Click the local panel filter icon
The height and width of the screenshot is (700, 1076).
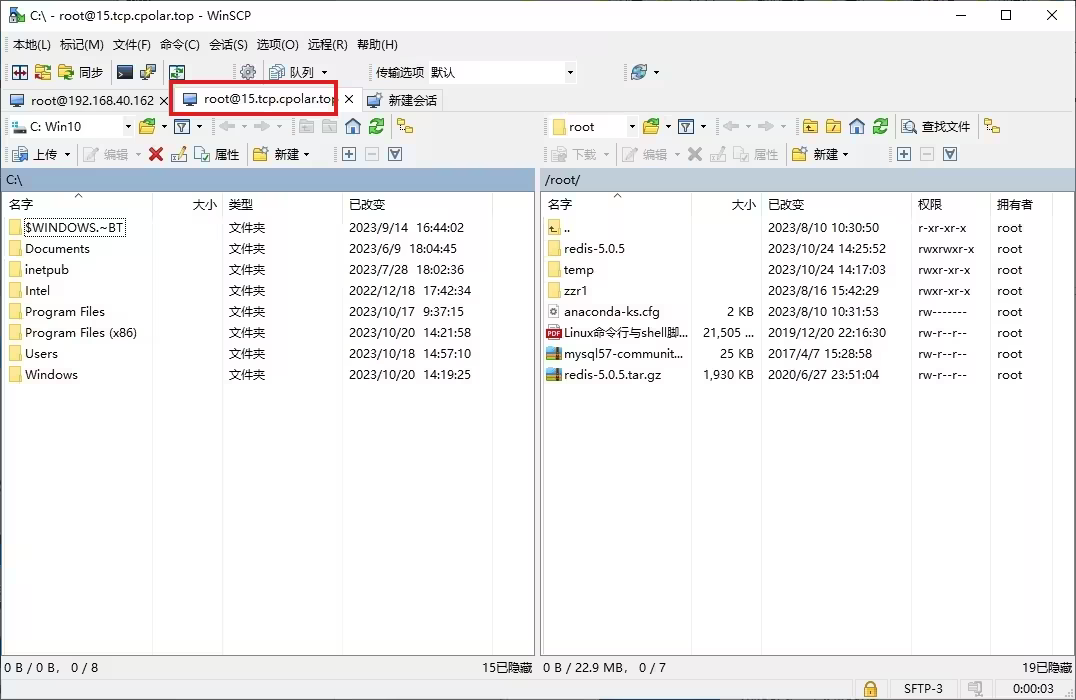[x=182, y=126]
